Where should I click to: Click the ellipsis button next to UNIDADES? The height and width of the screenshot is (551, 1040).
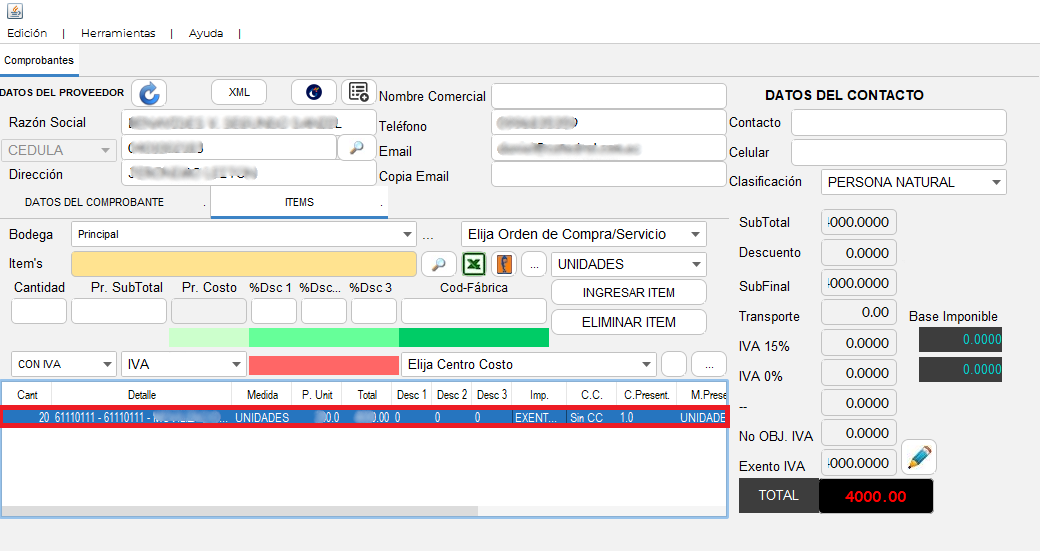[x=534, y=264]
